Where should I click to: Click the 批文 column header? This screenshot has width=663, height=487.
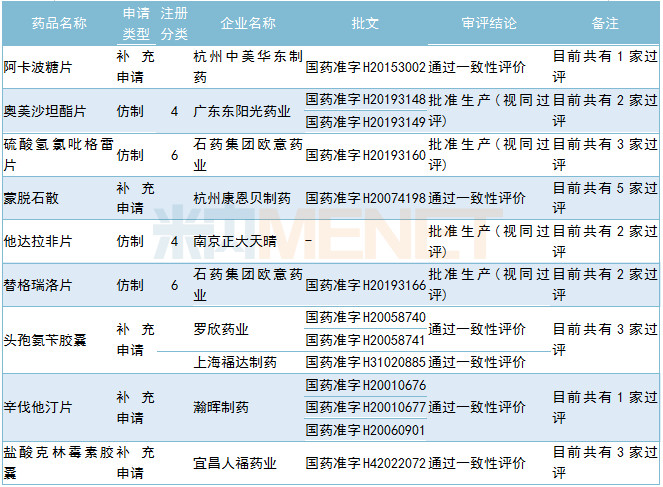[365, 23]
